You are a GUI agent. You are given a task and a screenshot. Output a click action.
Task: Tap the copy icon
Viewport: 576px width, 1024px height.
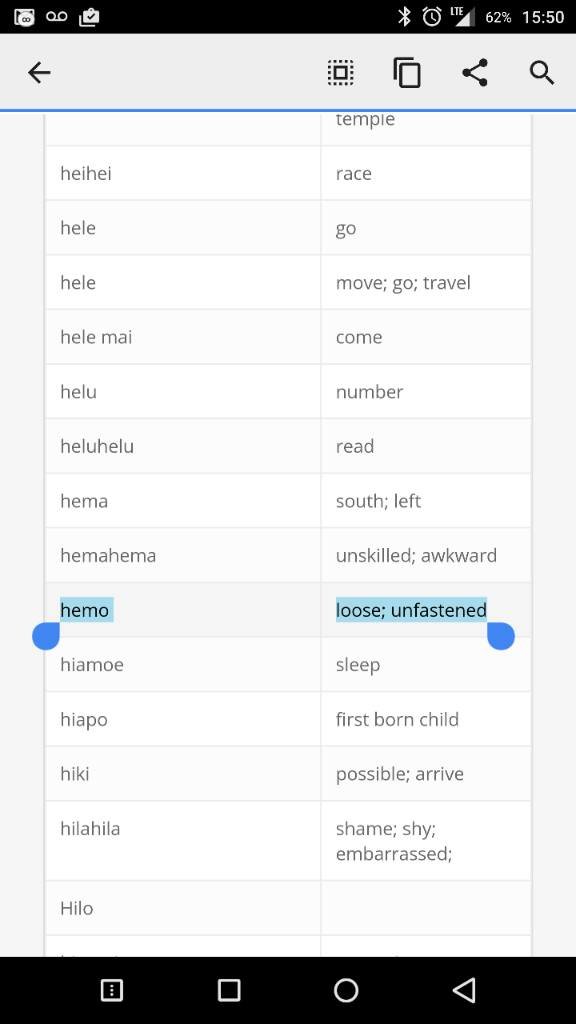tap(407, 72)
